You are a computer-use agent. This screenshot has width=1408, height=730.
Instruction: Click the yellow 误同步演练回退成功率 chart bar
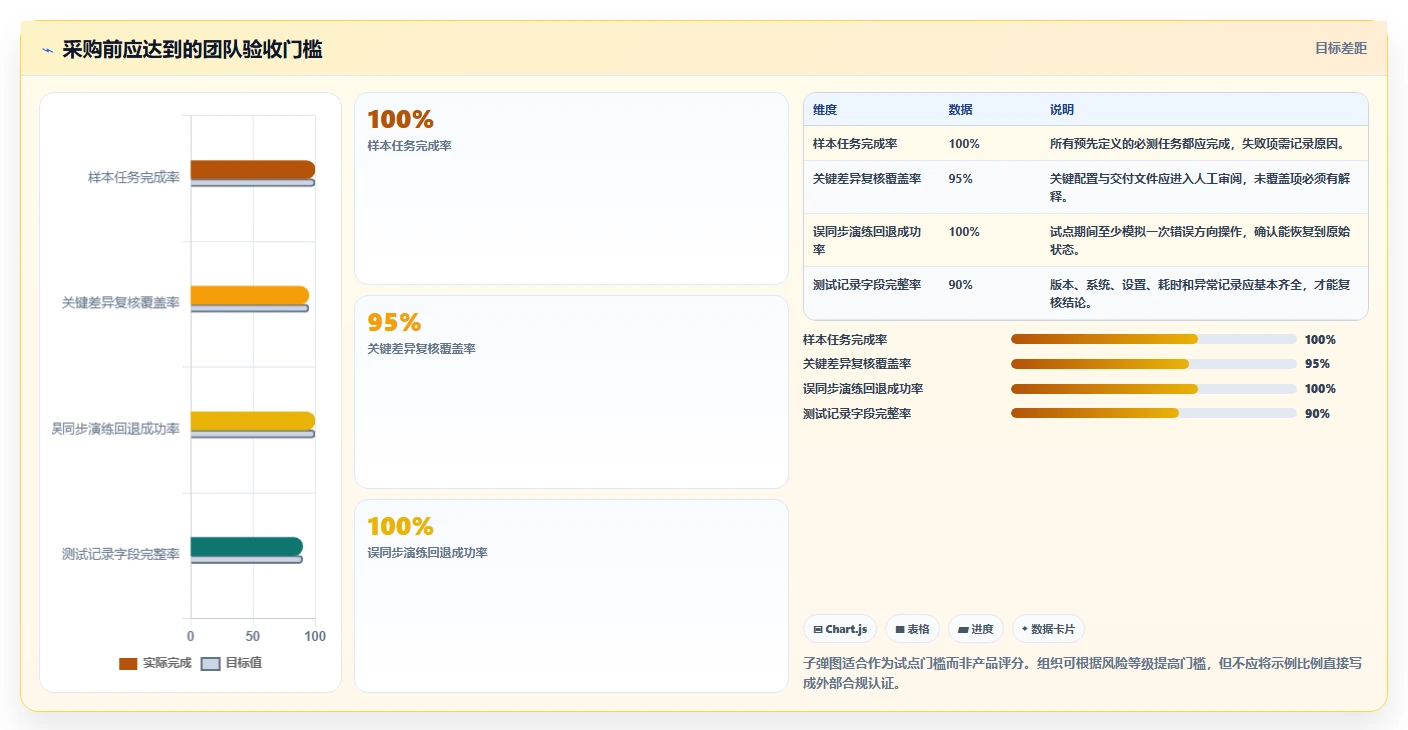pos(253,421)
